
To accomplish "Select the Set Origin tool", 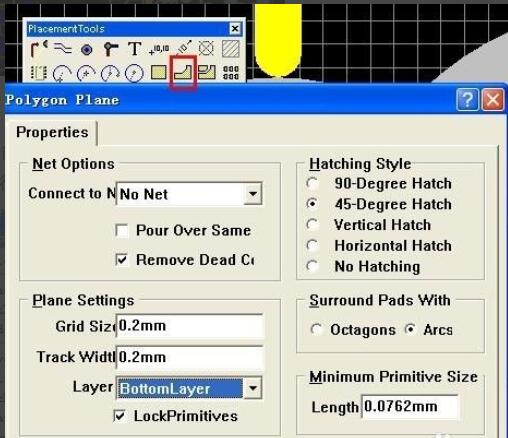I will pyautogui.click(x=206, y=48).
